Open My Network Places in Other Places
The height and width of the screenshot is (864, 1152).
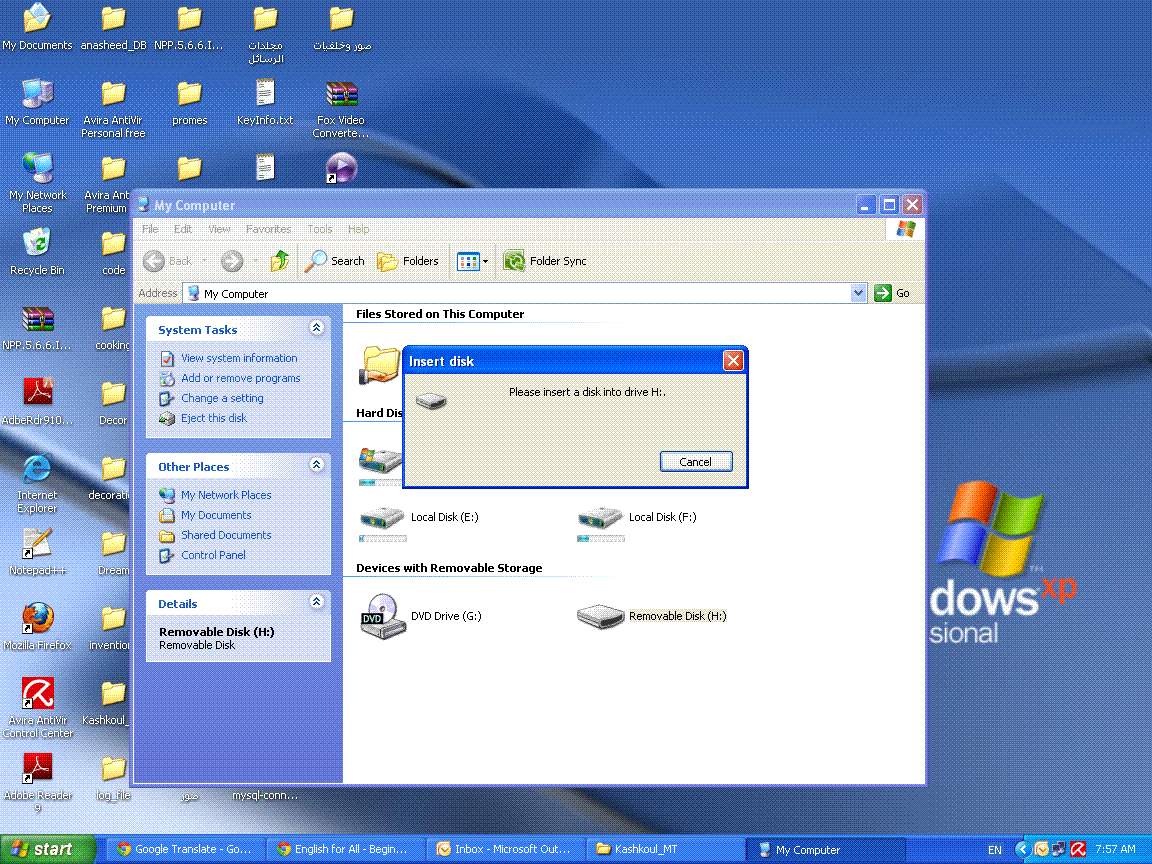point(226,494)
